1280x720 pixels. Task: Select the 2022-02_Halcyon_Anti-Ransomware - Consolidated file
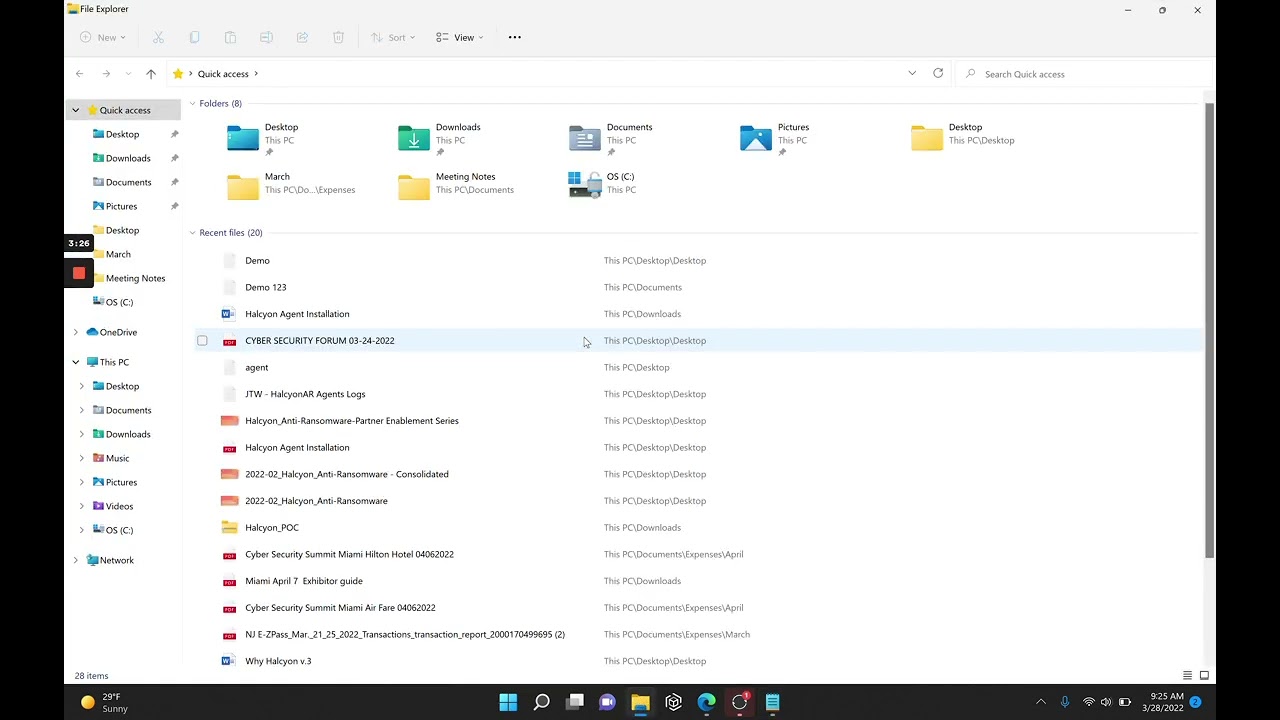coord(346,474)
